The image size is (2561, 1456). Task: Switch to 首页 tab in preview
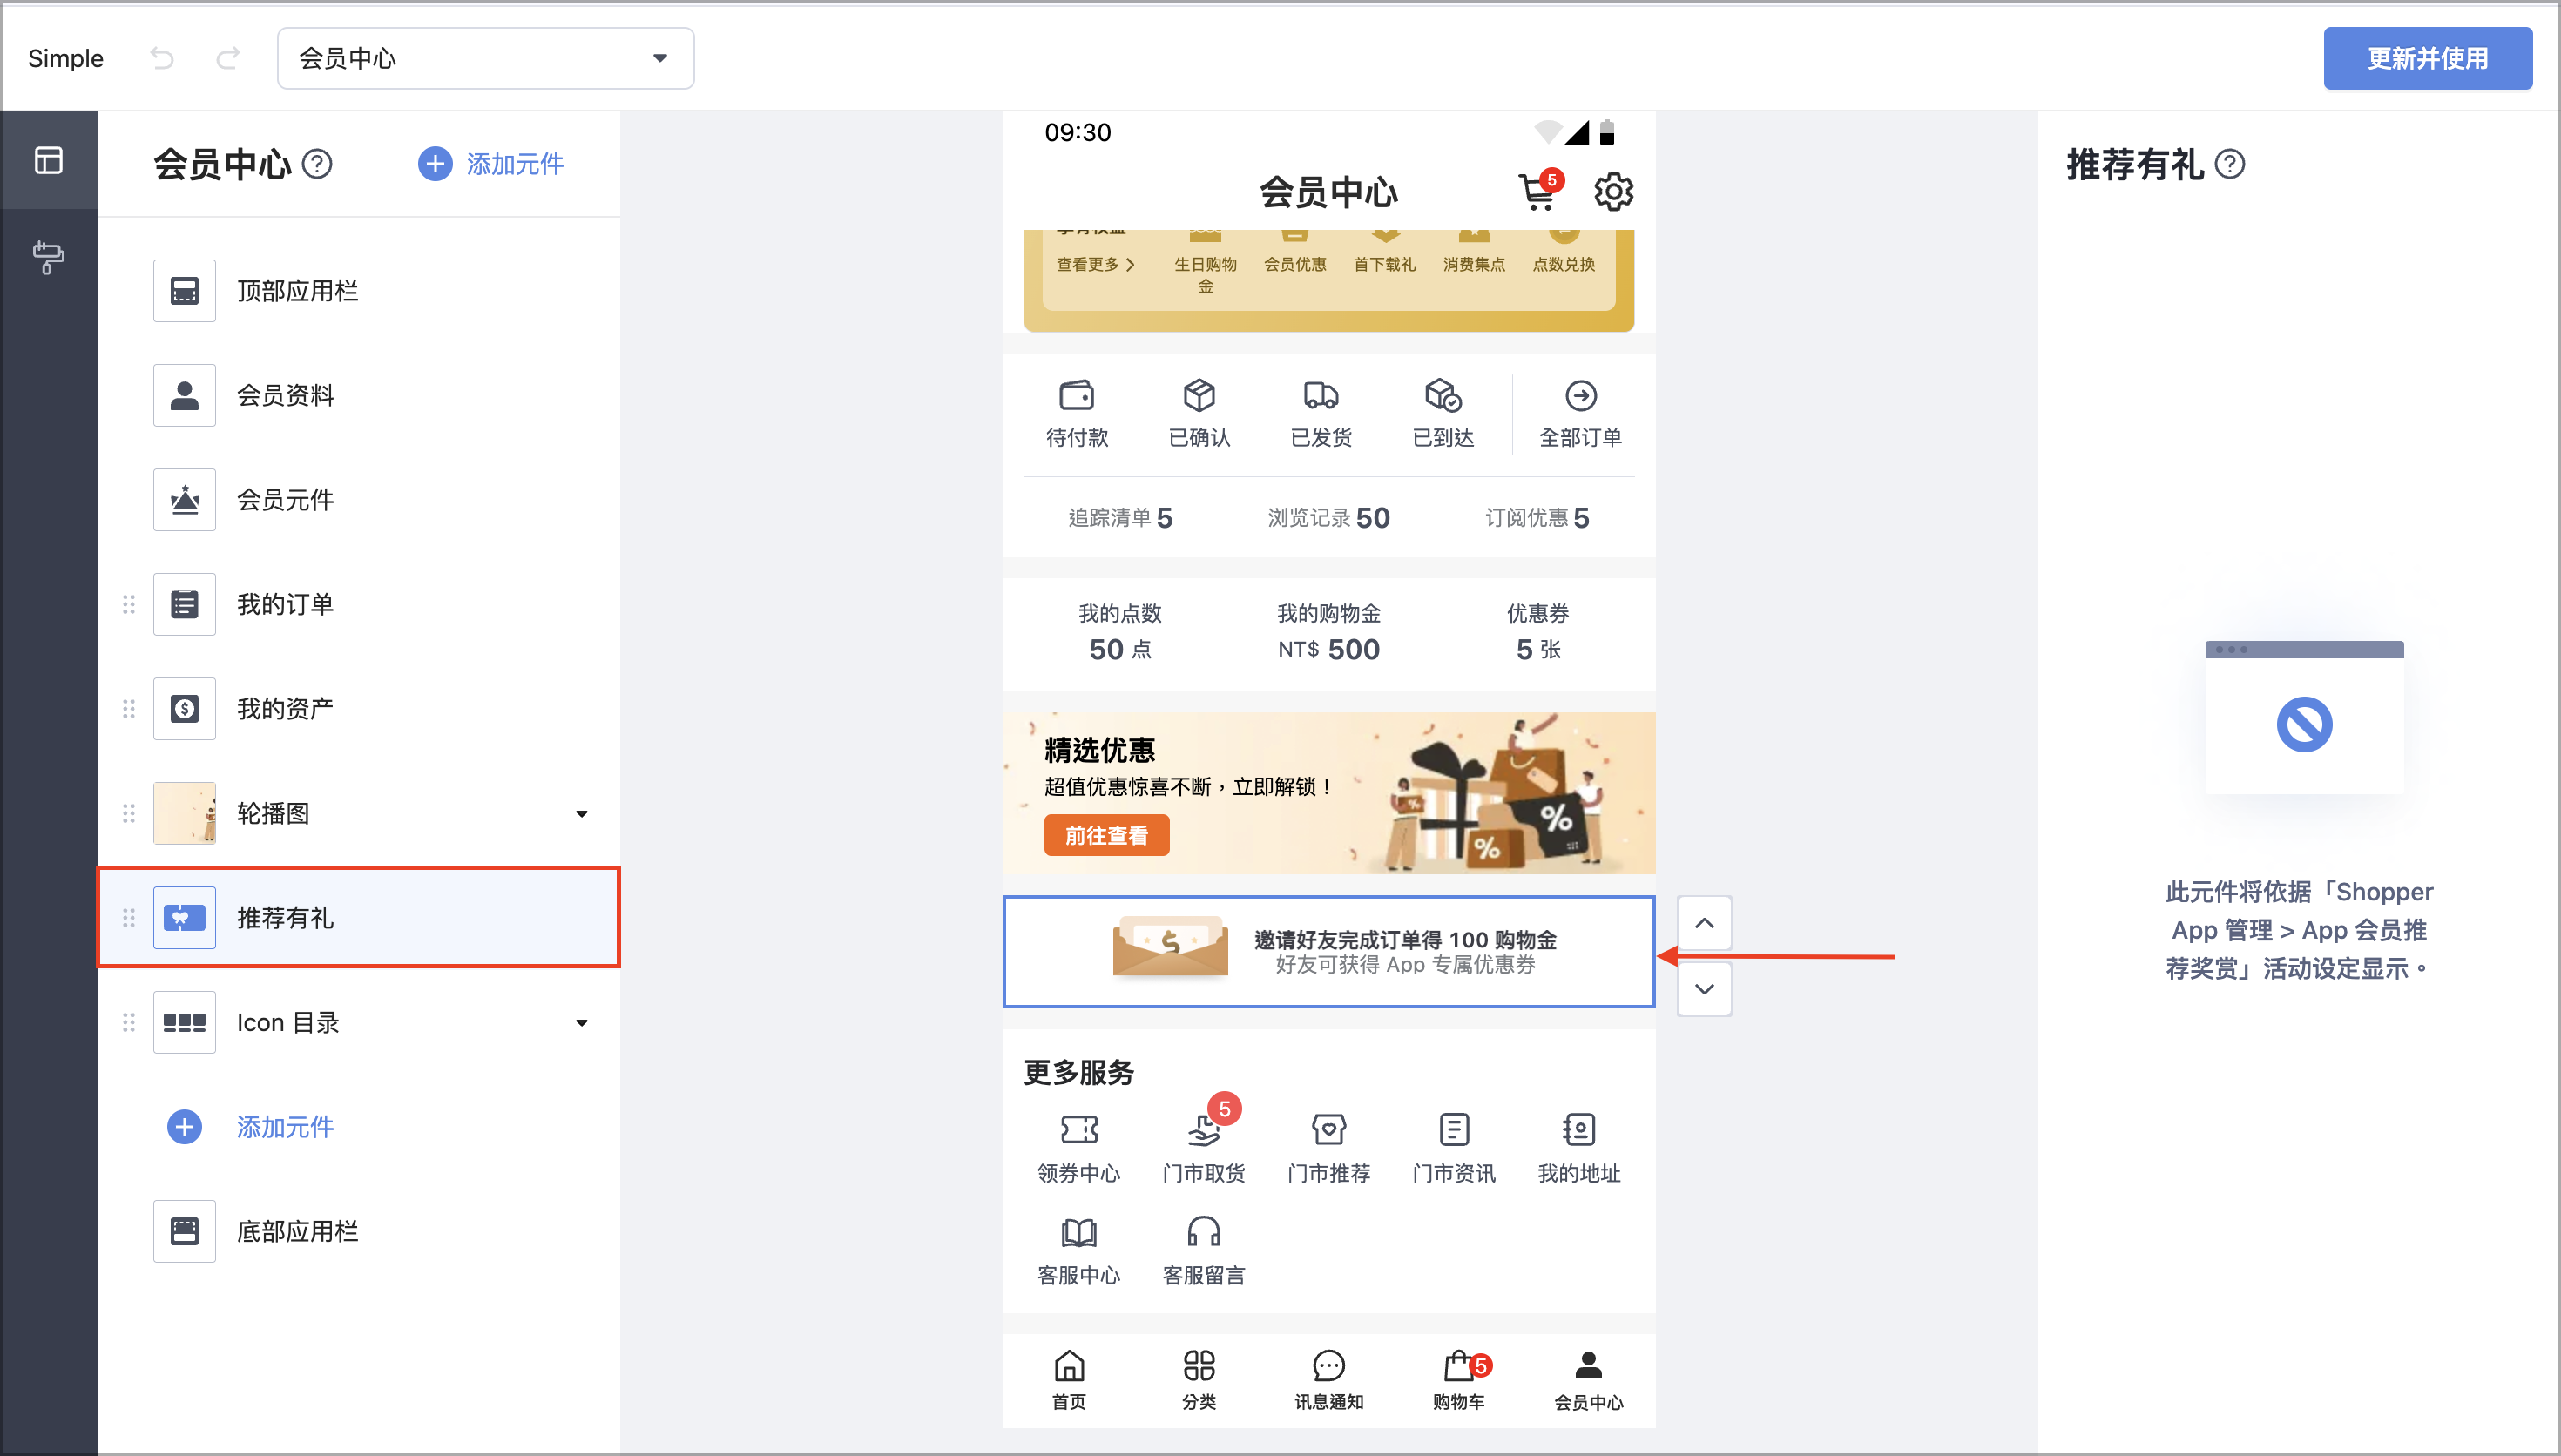(x=1069, y=1380)
